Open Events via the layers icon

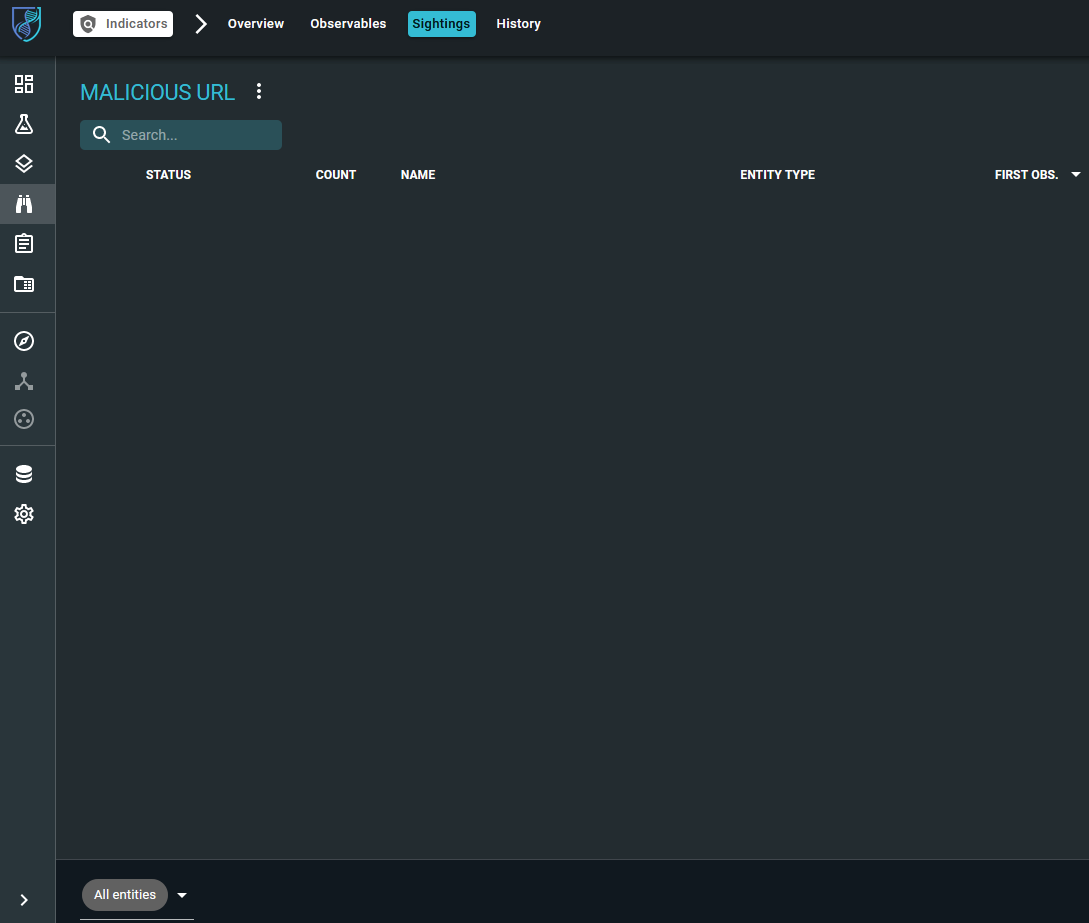[24, 163]
